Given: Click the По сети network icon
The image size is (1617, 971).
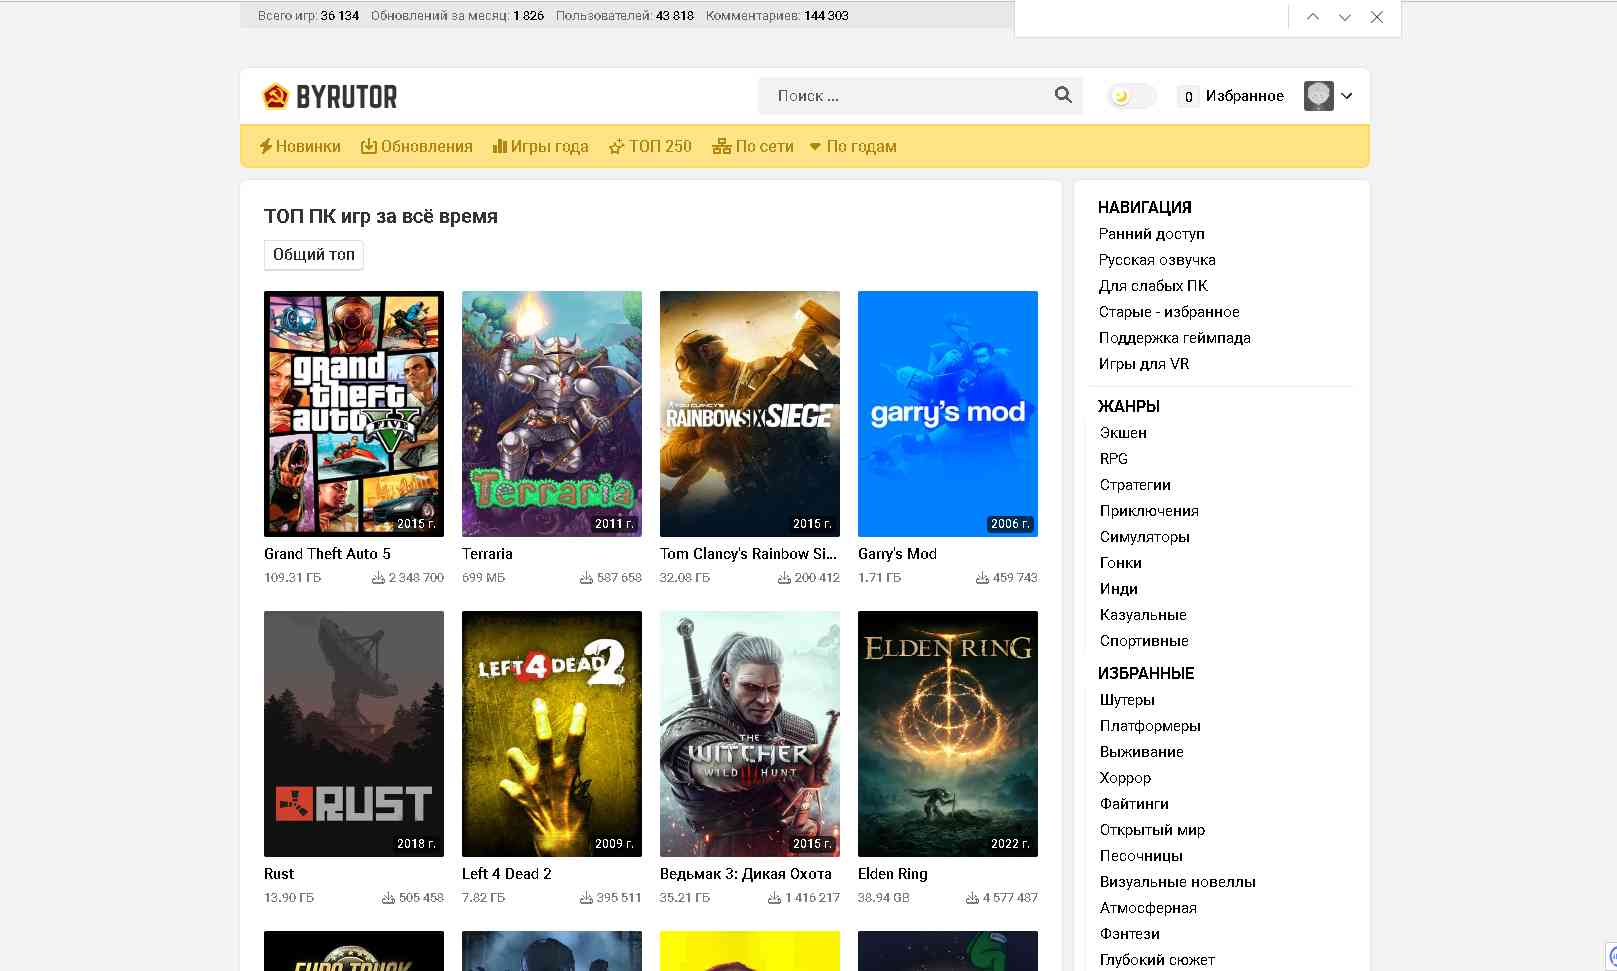Looking at the screenshot, I should 721,147.
